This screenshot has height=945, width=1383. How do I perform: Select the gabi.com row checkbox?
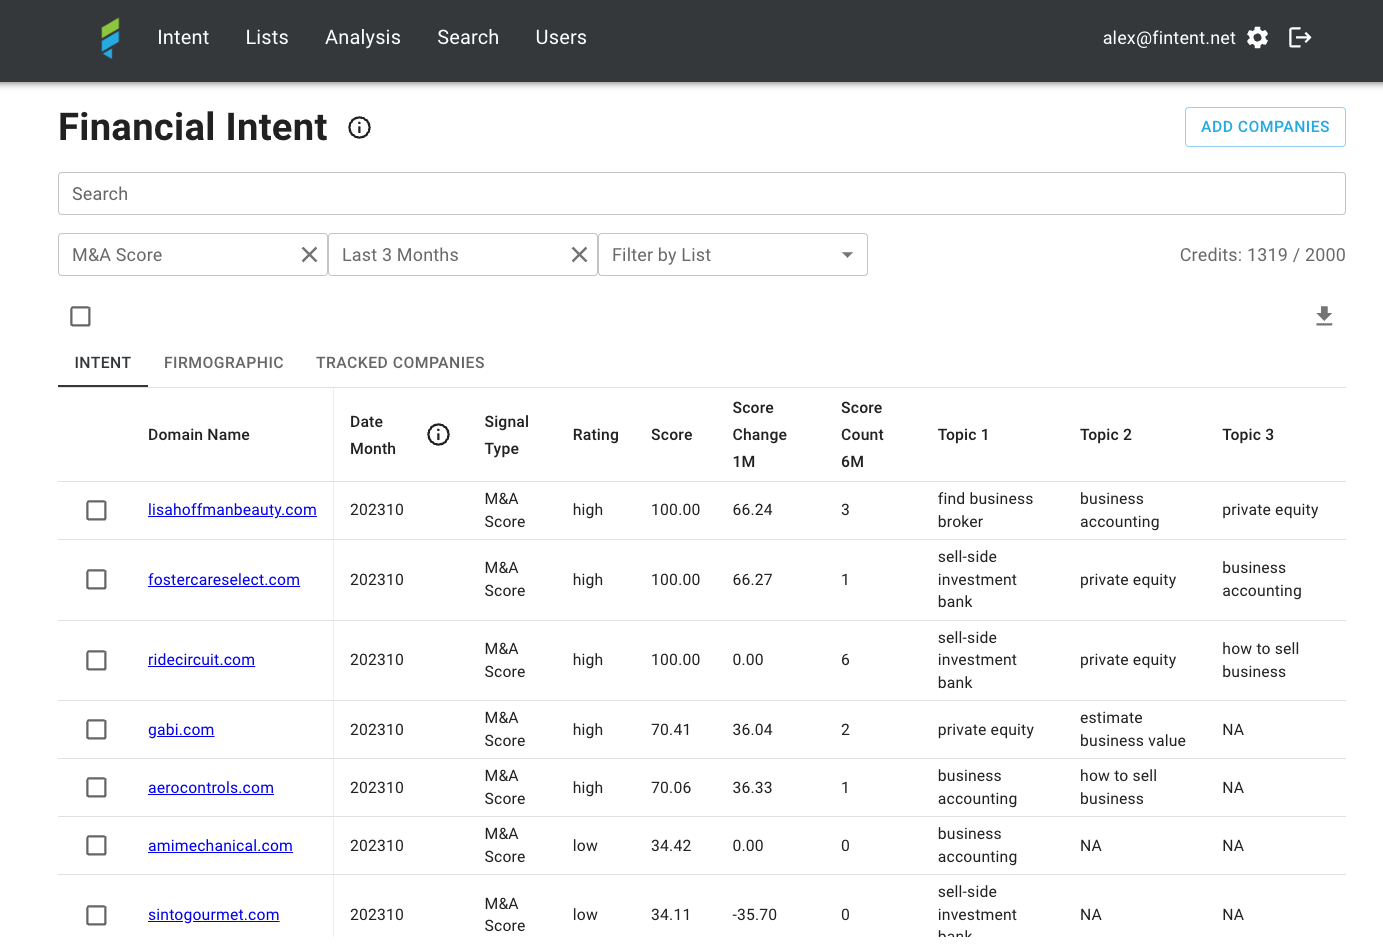pyautogui.click(x=97, y=730)
